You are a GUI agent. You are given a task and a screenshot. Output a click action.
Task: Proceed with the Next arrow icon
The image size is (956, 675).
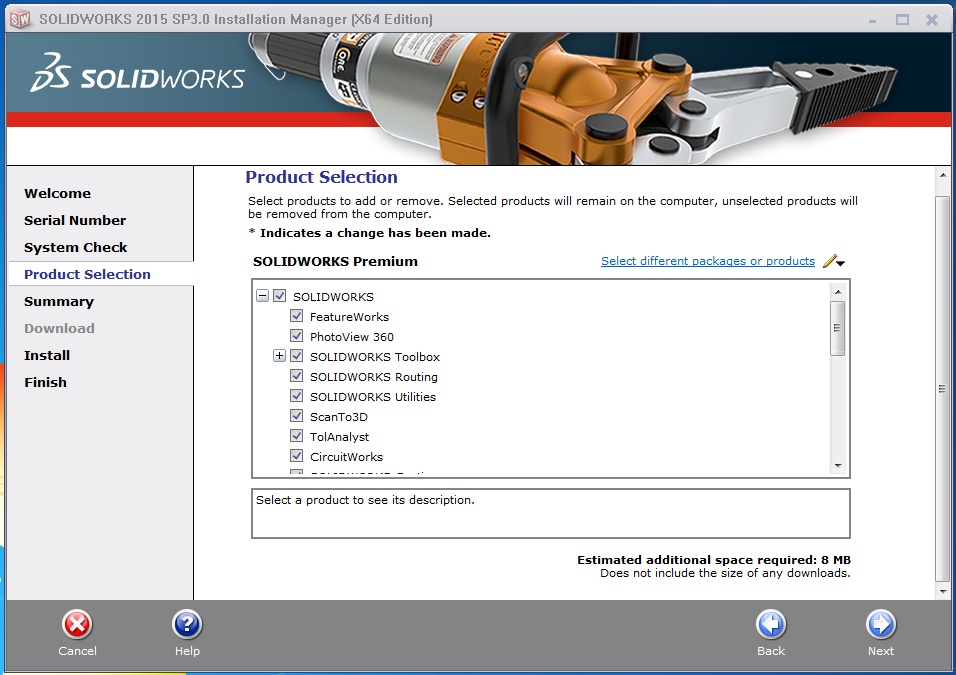881,624
